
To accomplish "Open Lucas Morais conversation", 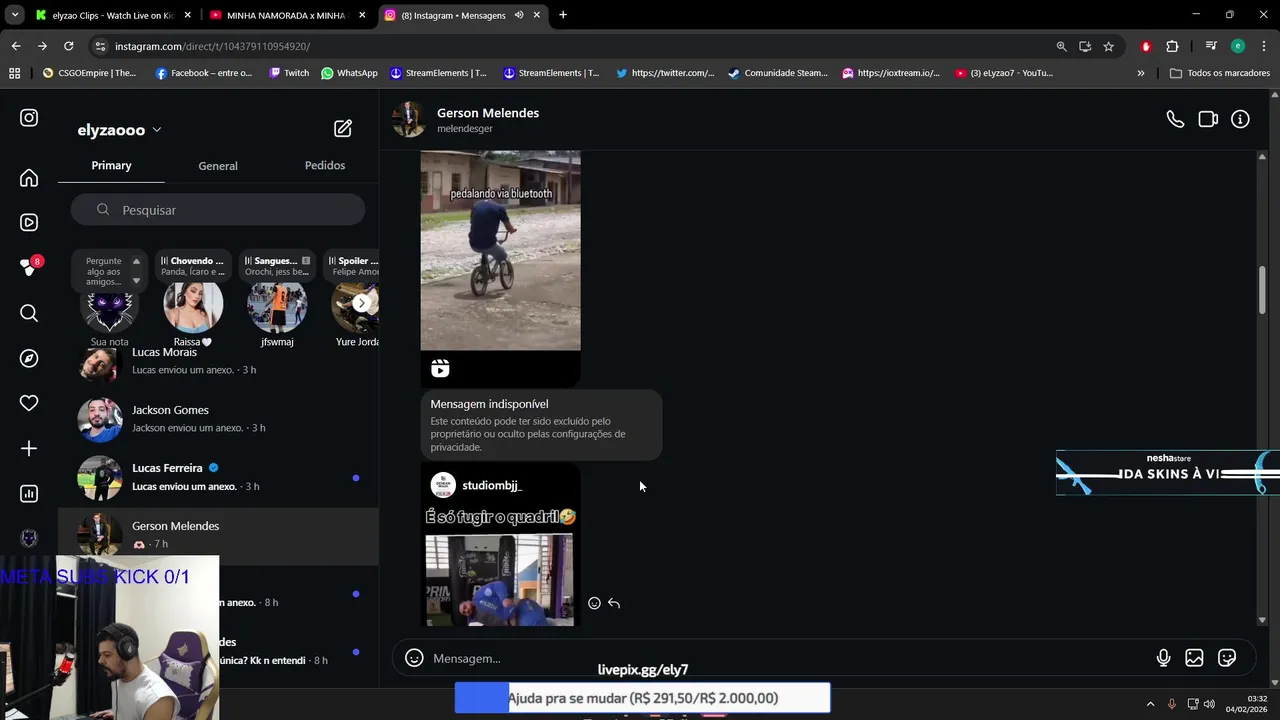I will point(218,362).
